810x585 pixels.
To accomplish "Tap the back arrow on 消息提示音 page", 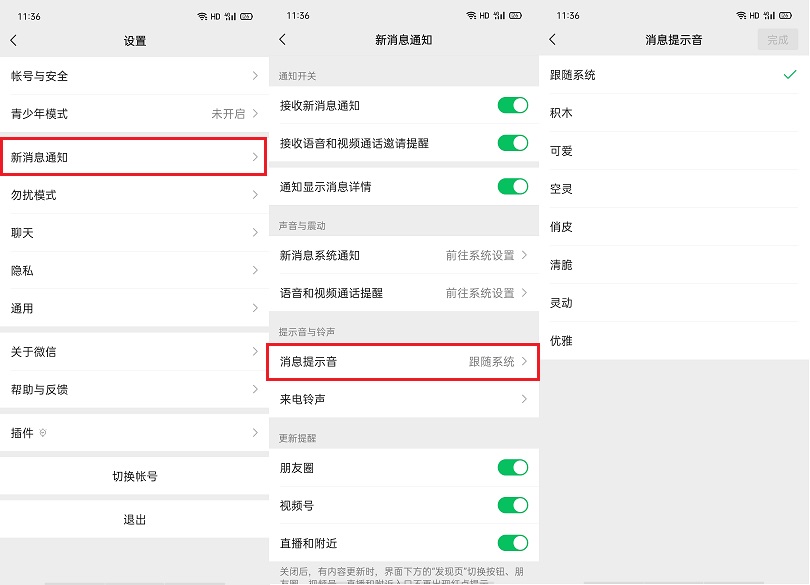I will (x=553, y=41).
